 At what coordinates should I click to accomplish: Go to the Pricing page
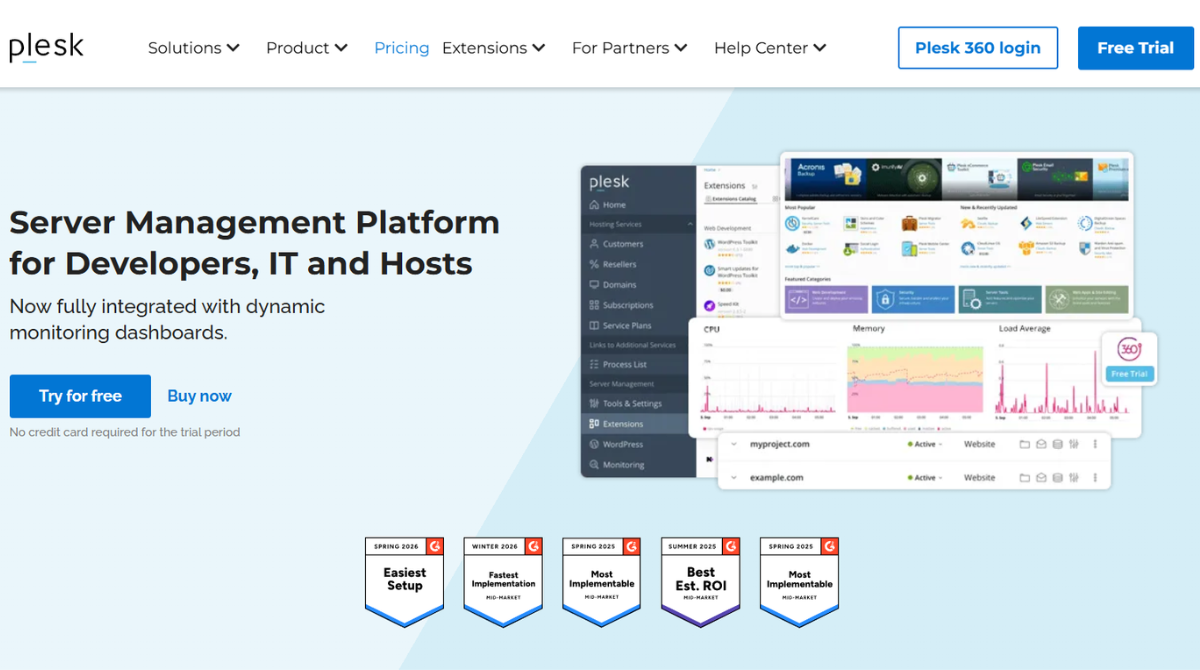coord(402,48)
